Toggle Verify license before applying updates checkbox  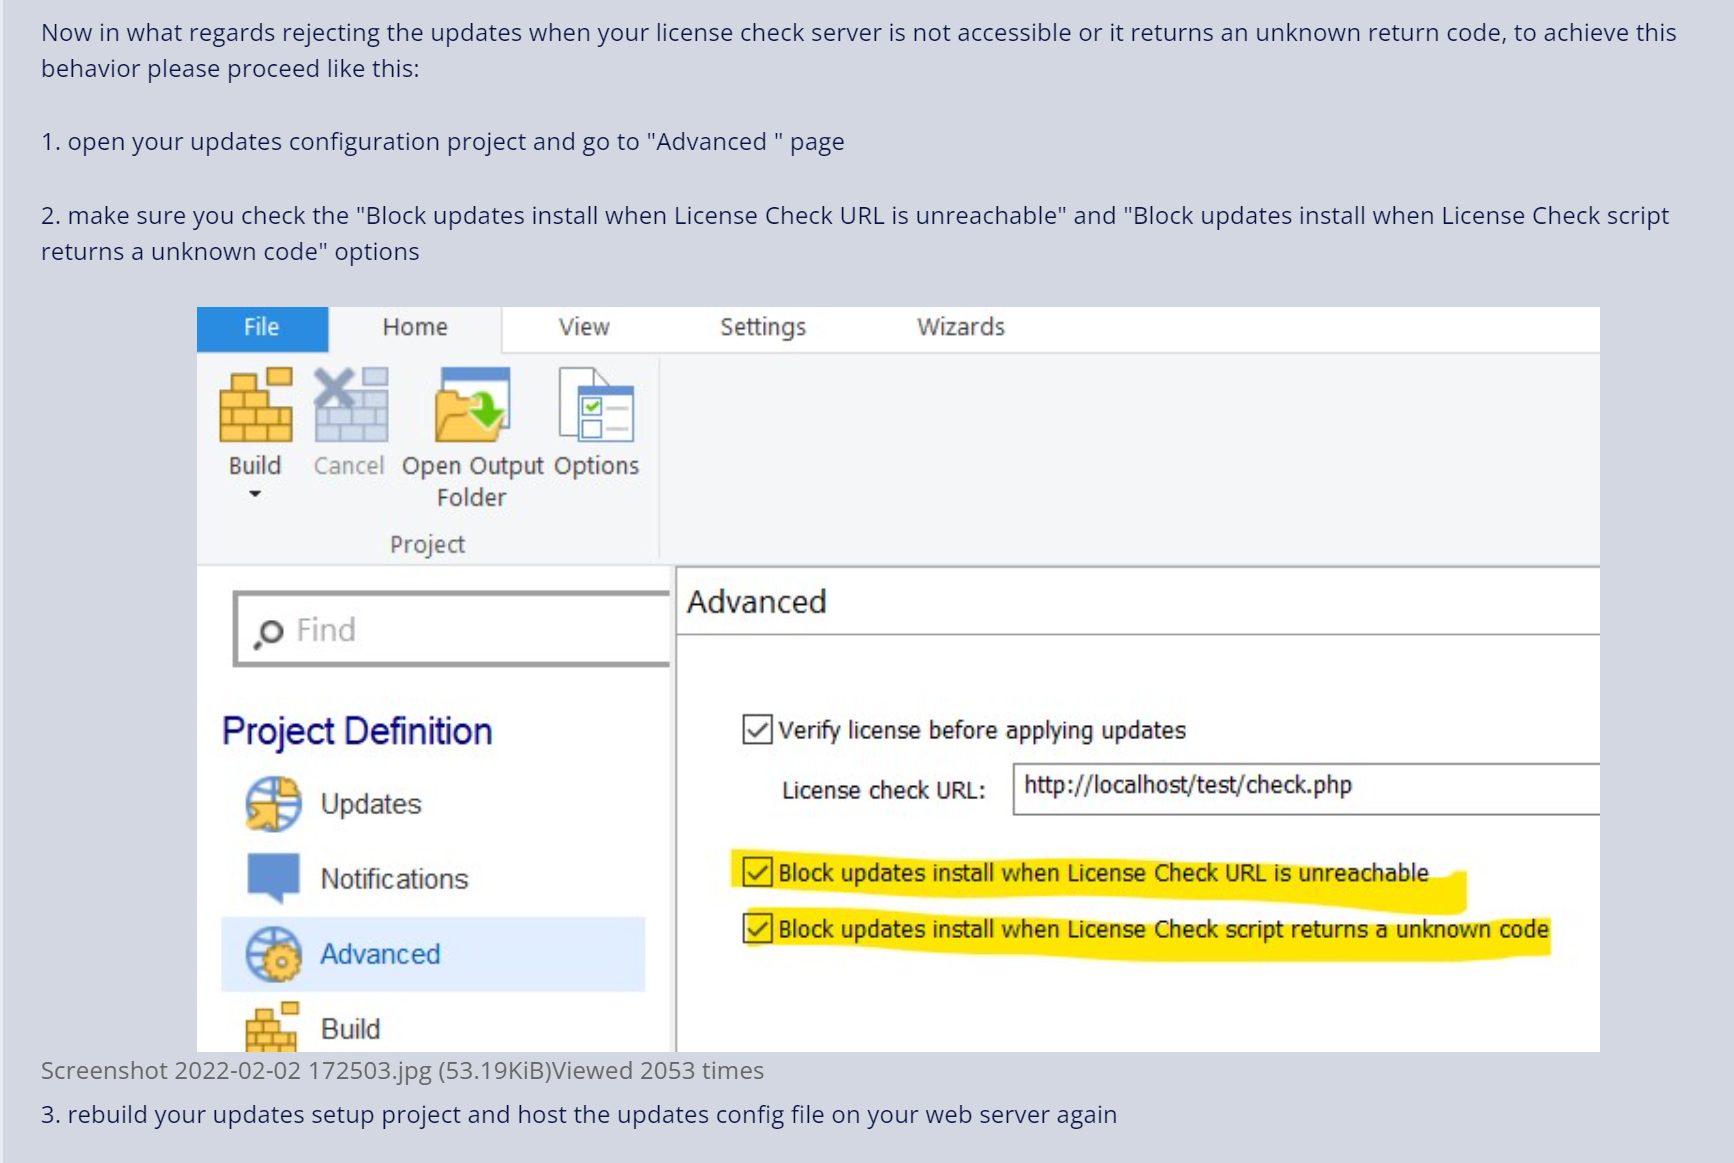point(757,730)
